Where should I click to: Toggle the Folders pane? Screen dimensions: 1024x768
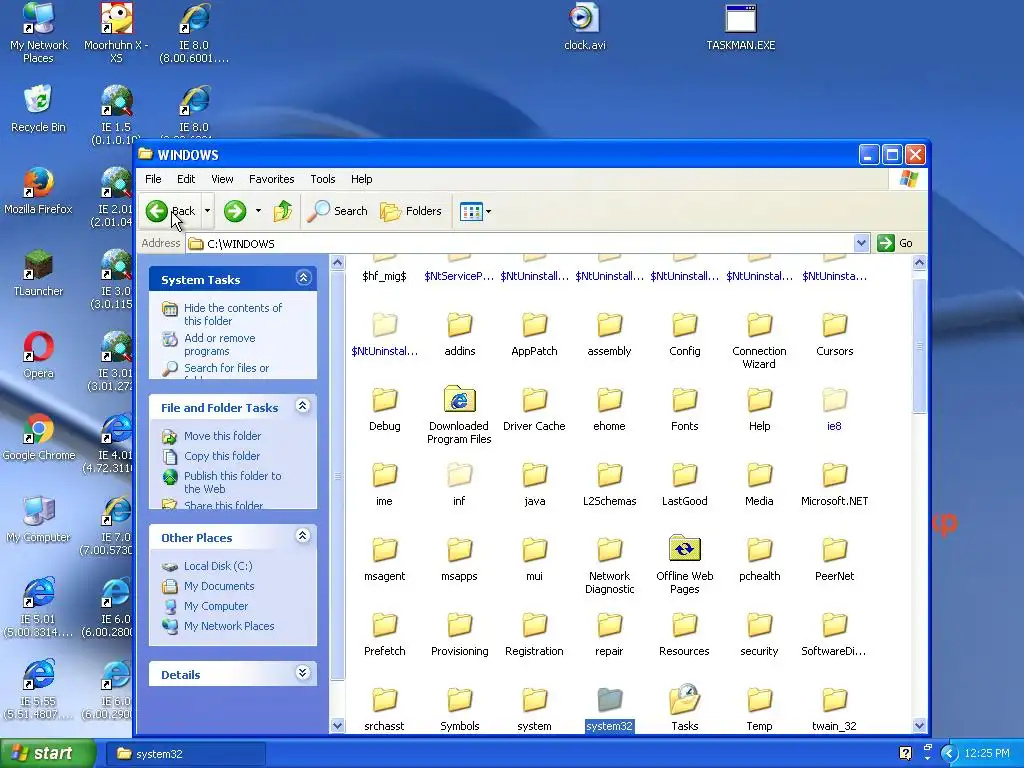411,211
